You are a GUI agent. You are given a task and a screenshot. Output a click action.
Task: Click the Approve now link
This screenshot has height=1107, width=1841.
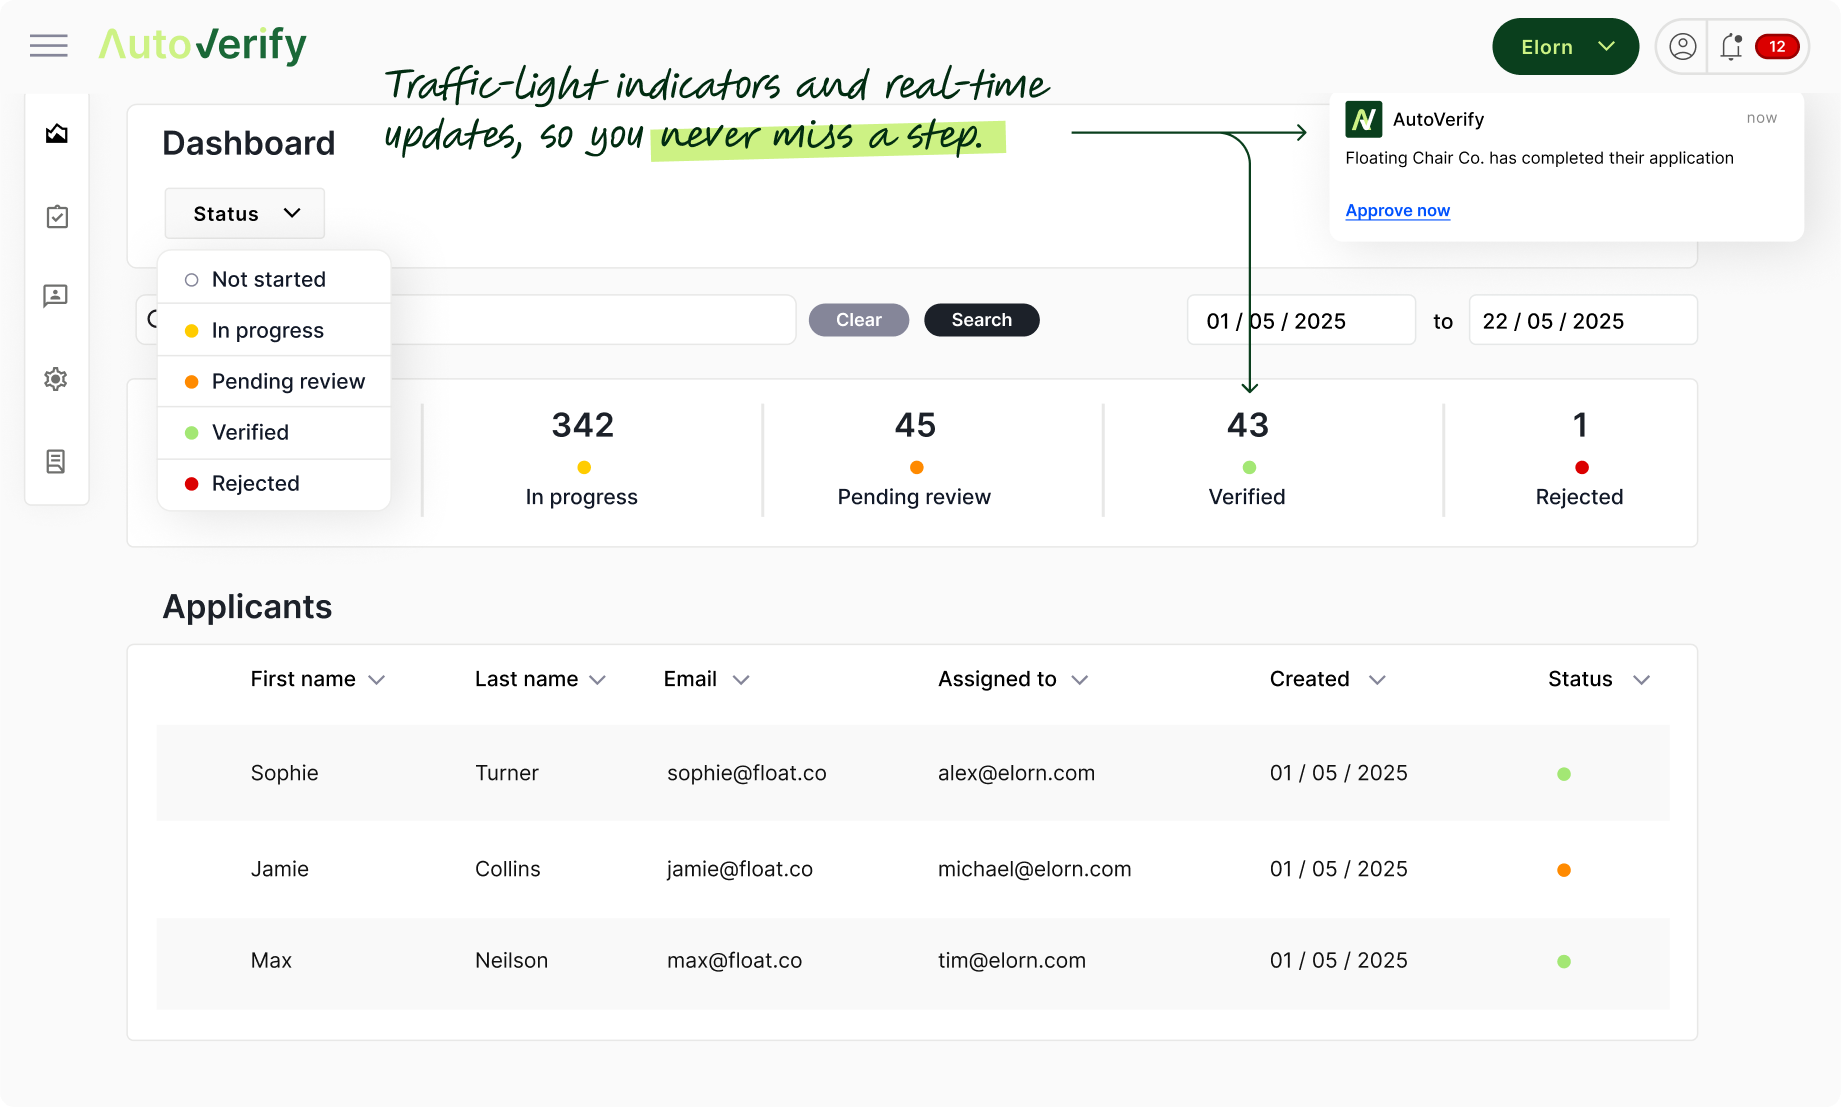[1397, 210]
